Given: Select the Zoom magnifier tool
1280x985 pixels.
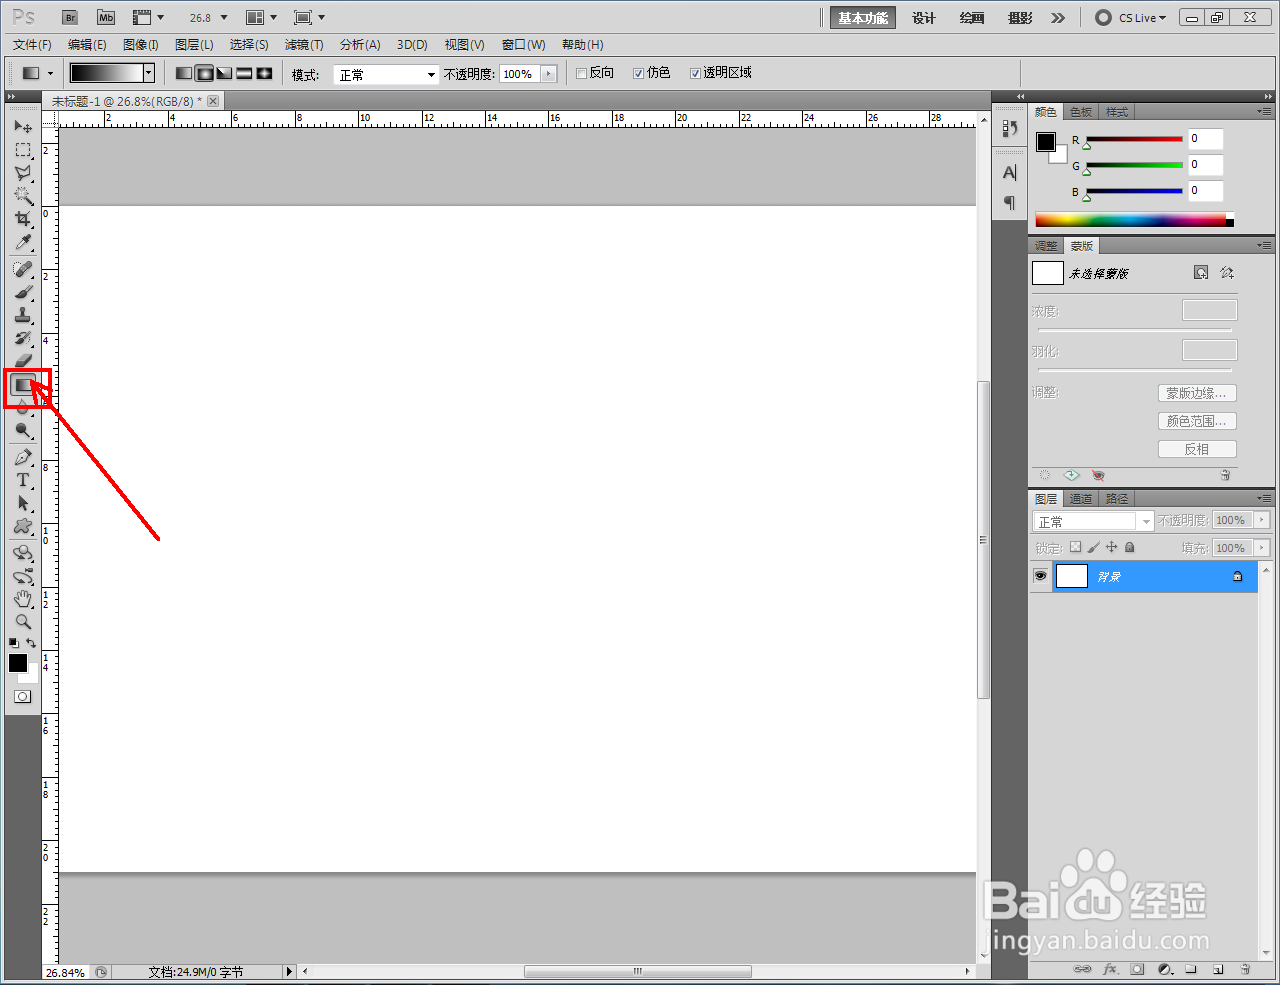Looking at the screenshot, I should pos(23,621).
